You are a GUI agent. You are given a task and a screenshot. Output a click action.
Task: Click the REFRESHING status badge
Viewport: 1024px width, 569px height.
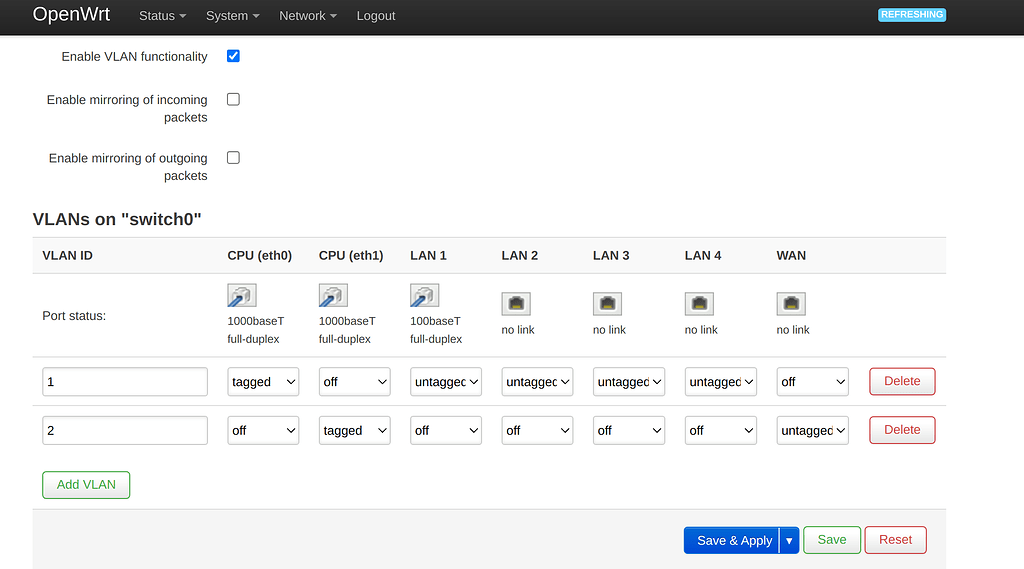pos(911,15)
